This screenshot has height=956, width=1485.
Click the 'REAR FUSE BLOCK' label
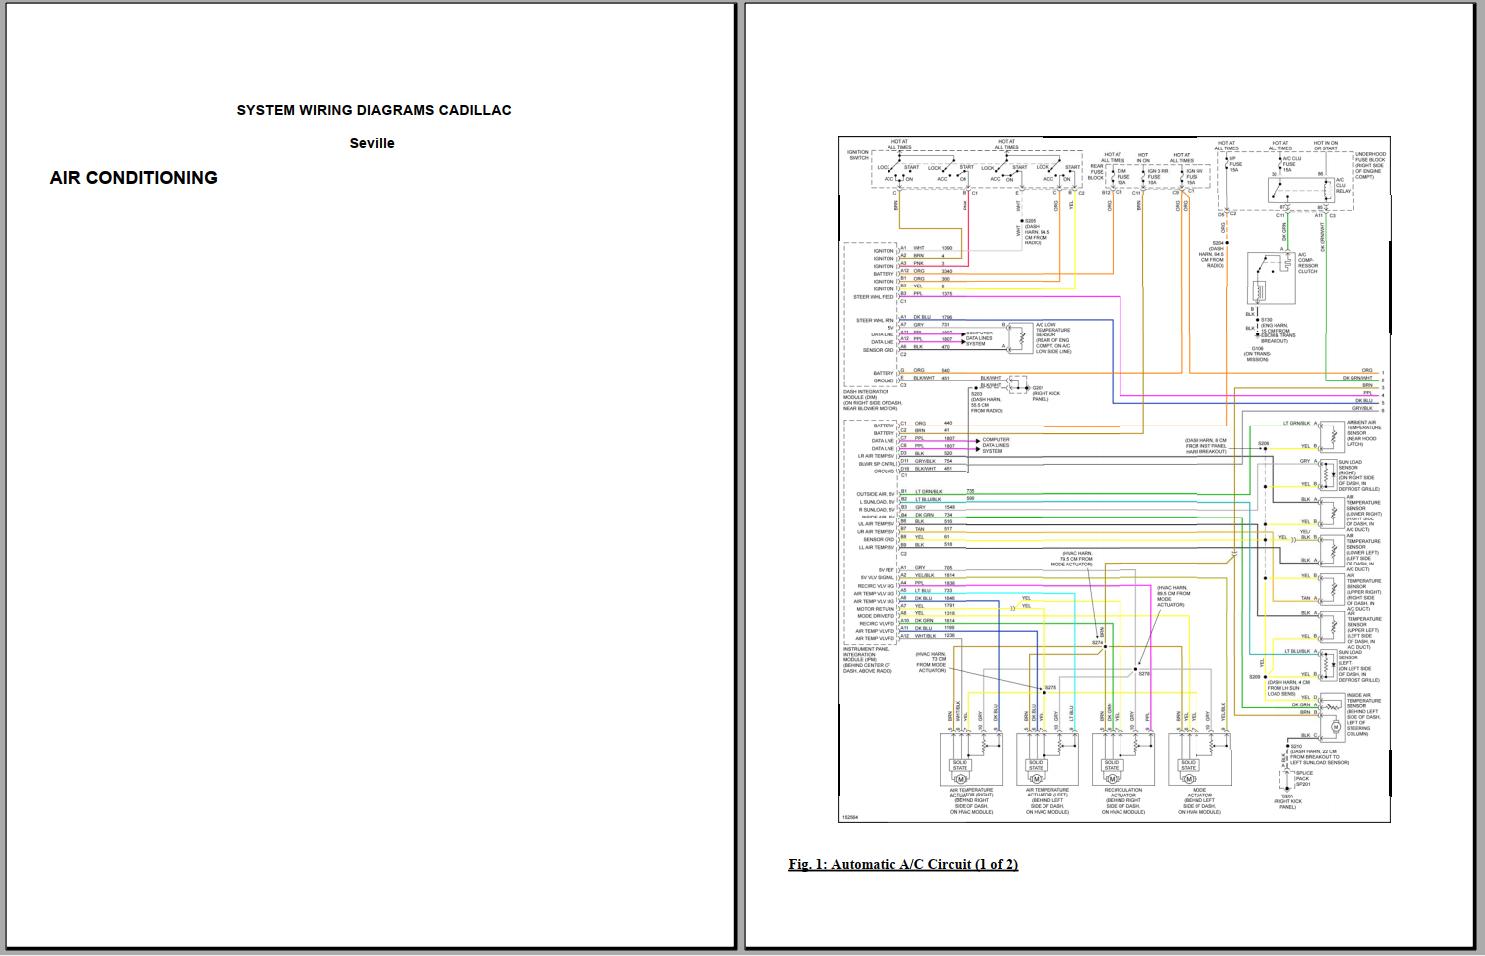(x=1096, y=172)
